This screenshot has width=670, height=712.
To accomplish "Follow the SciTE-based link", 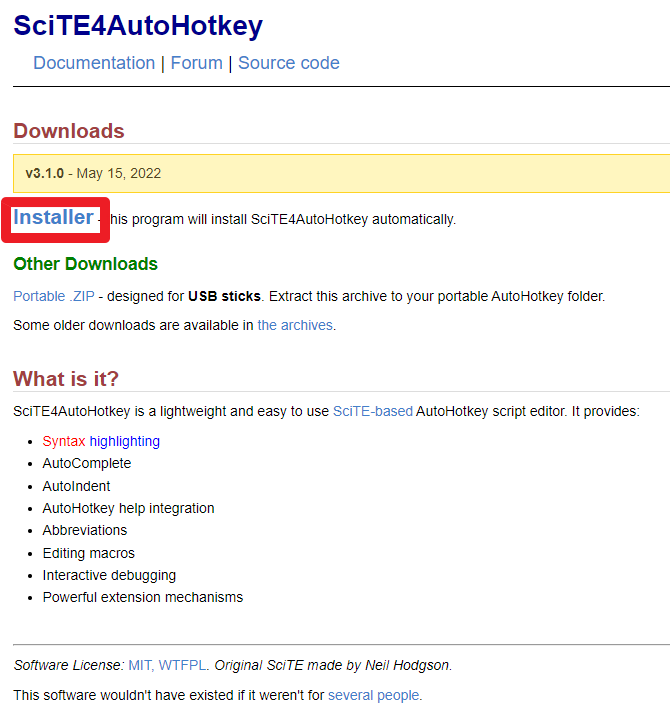I will click(x=373, y=411).
